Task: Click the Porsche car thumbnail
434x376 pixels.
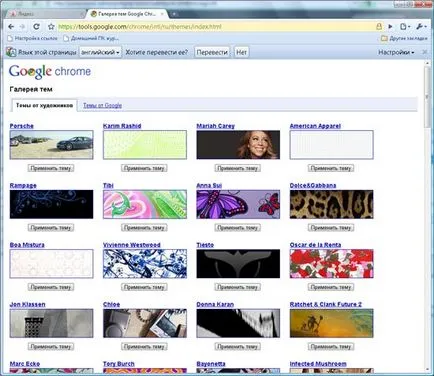Action: coord(52,145)
